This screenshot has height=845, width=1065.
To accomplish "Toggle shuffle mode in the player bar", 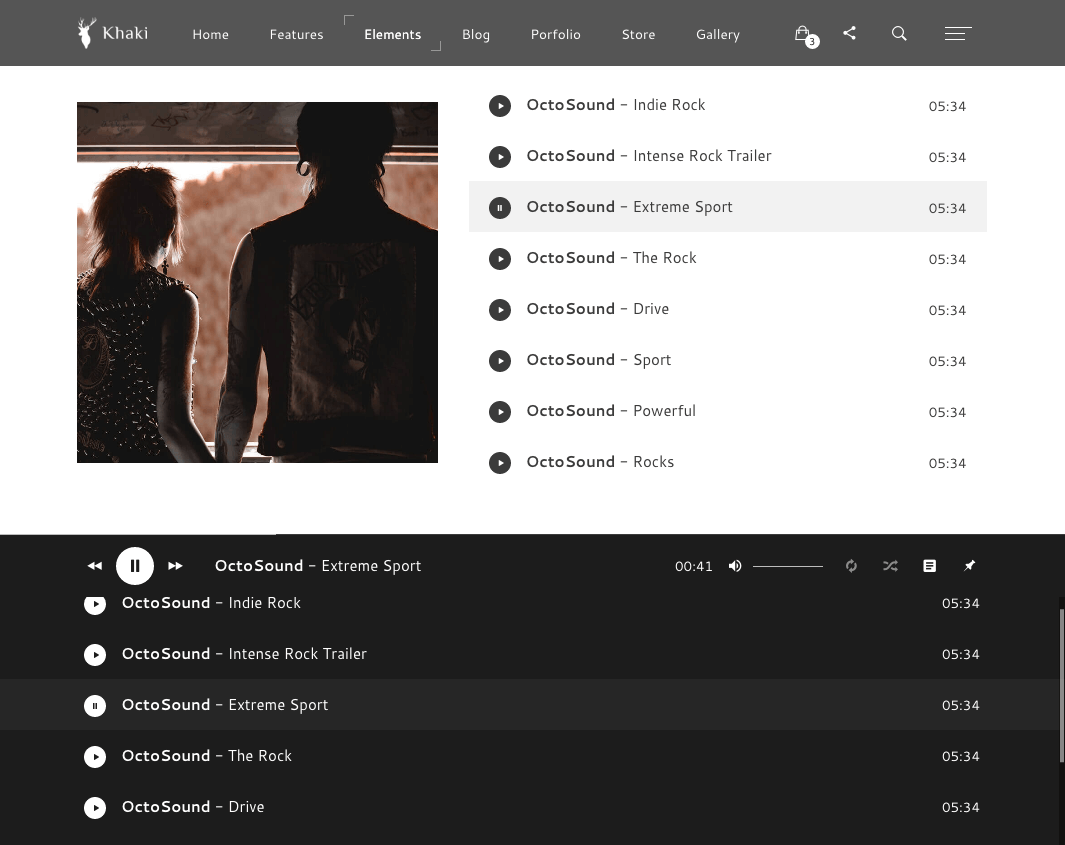I will point(890,566).
